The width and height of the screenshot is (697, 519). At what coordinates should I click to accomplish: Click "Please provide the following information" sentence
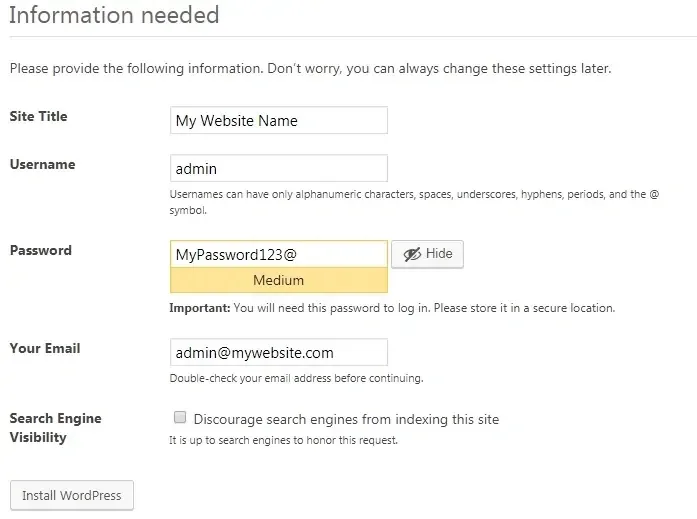[311, 68]
